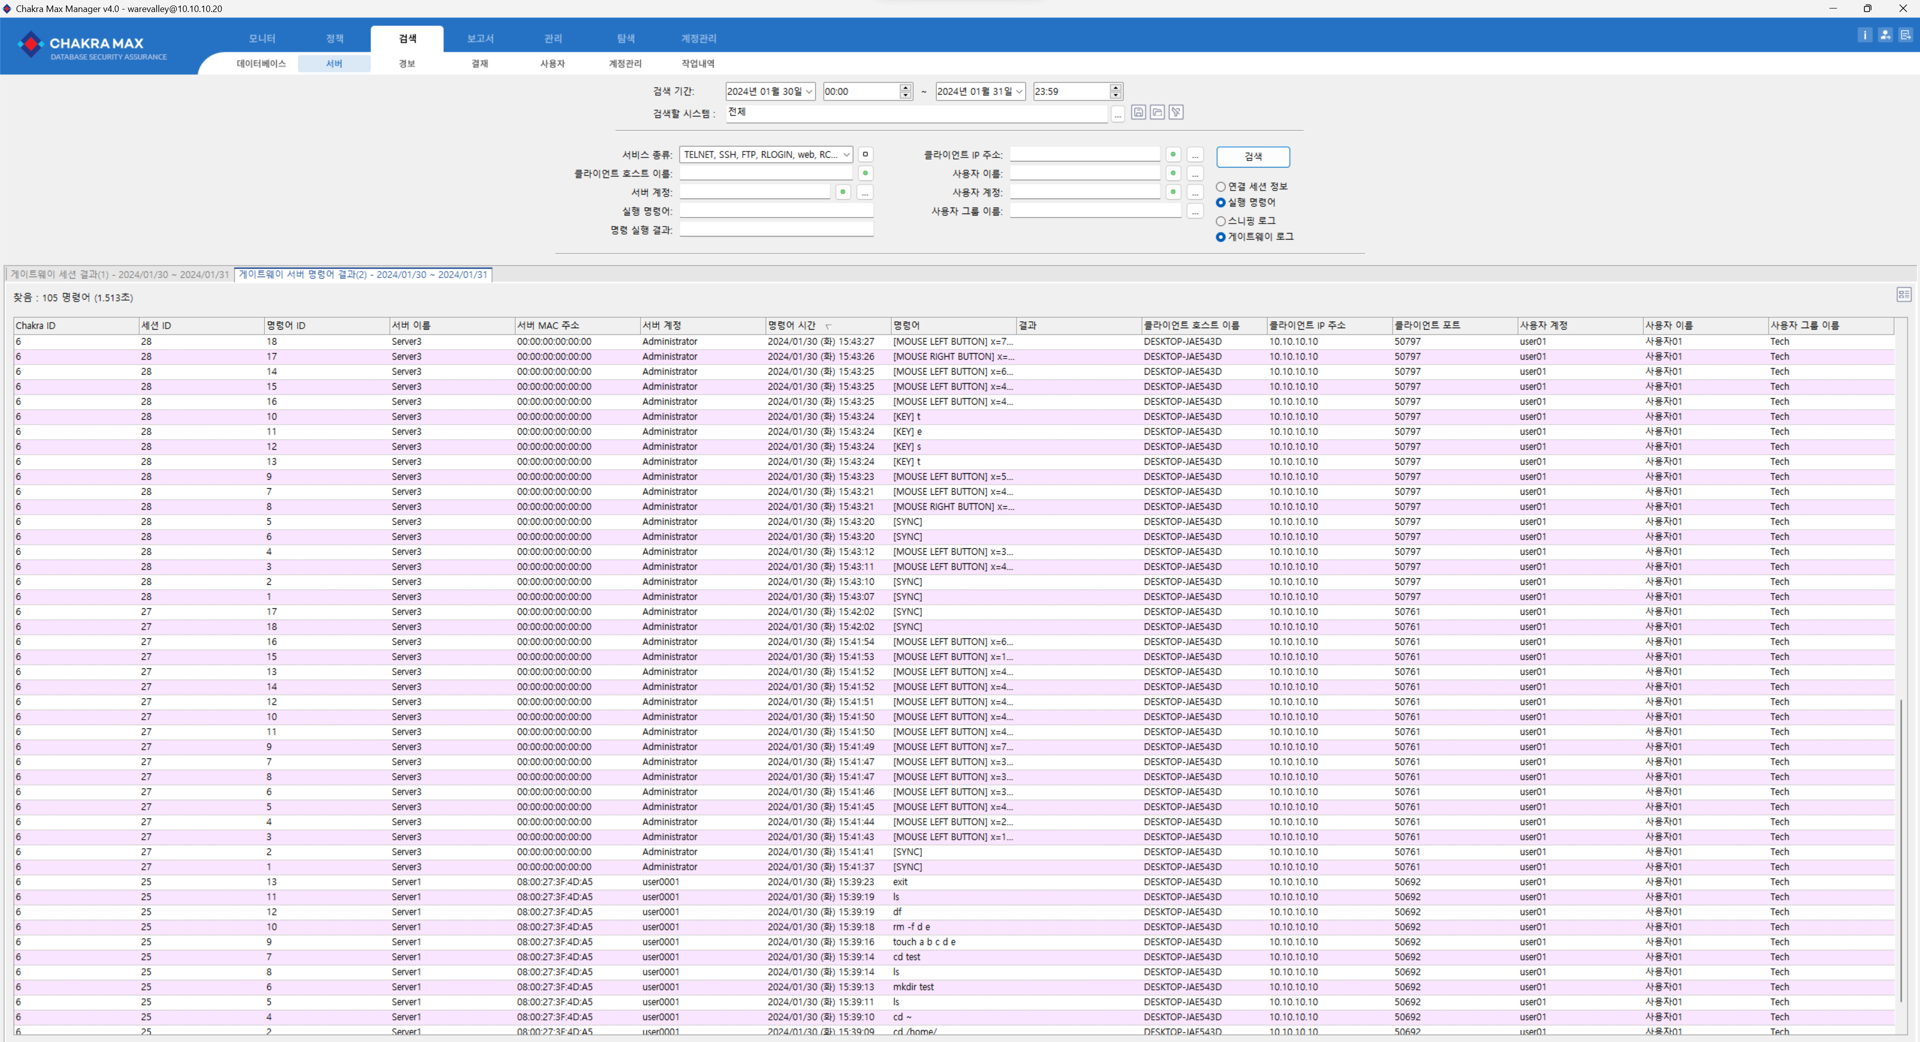This screenshot has width=1920, height=1042.
Task: Switch to 경보 sub-tab
Action: coord(407,63)
